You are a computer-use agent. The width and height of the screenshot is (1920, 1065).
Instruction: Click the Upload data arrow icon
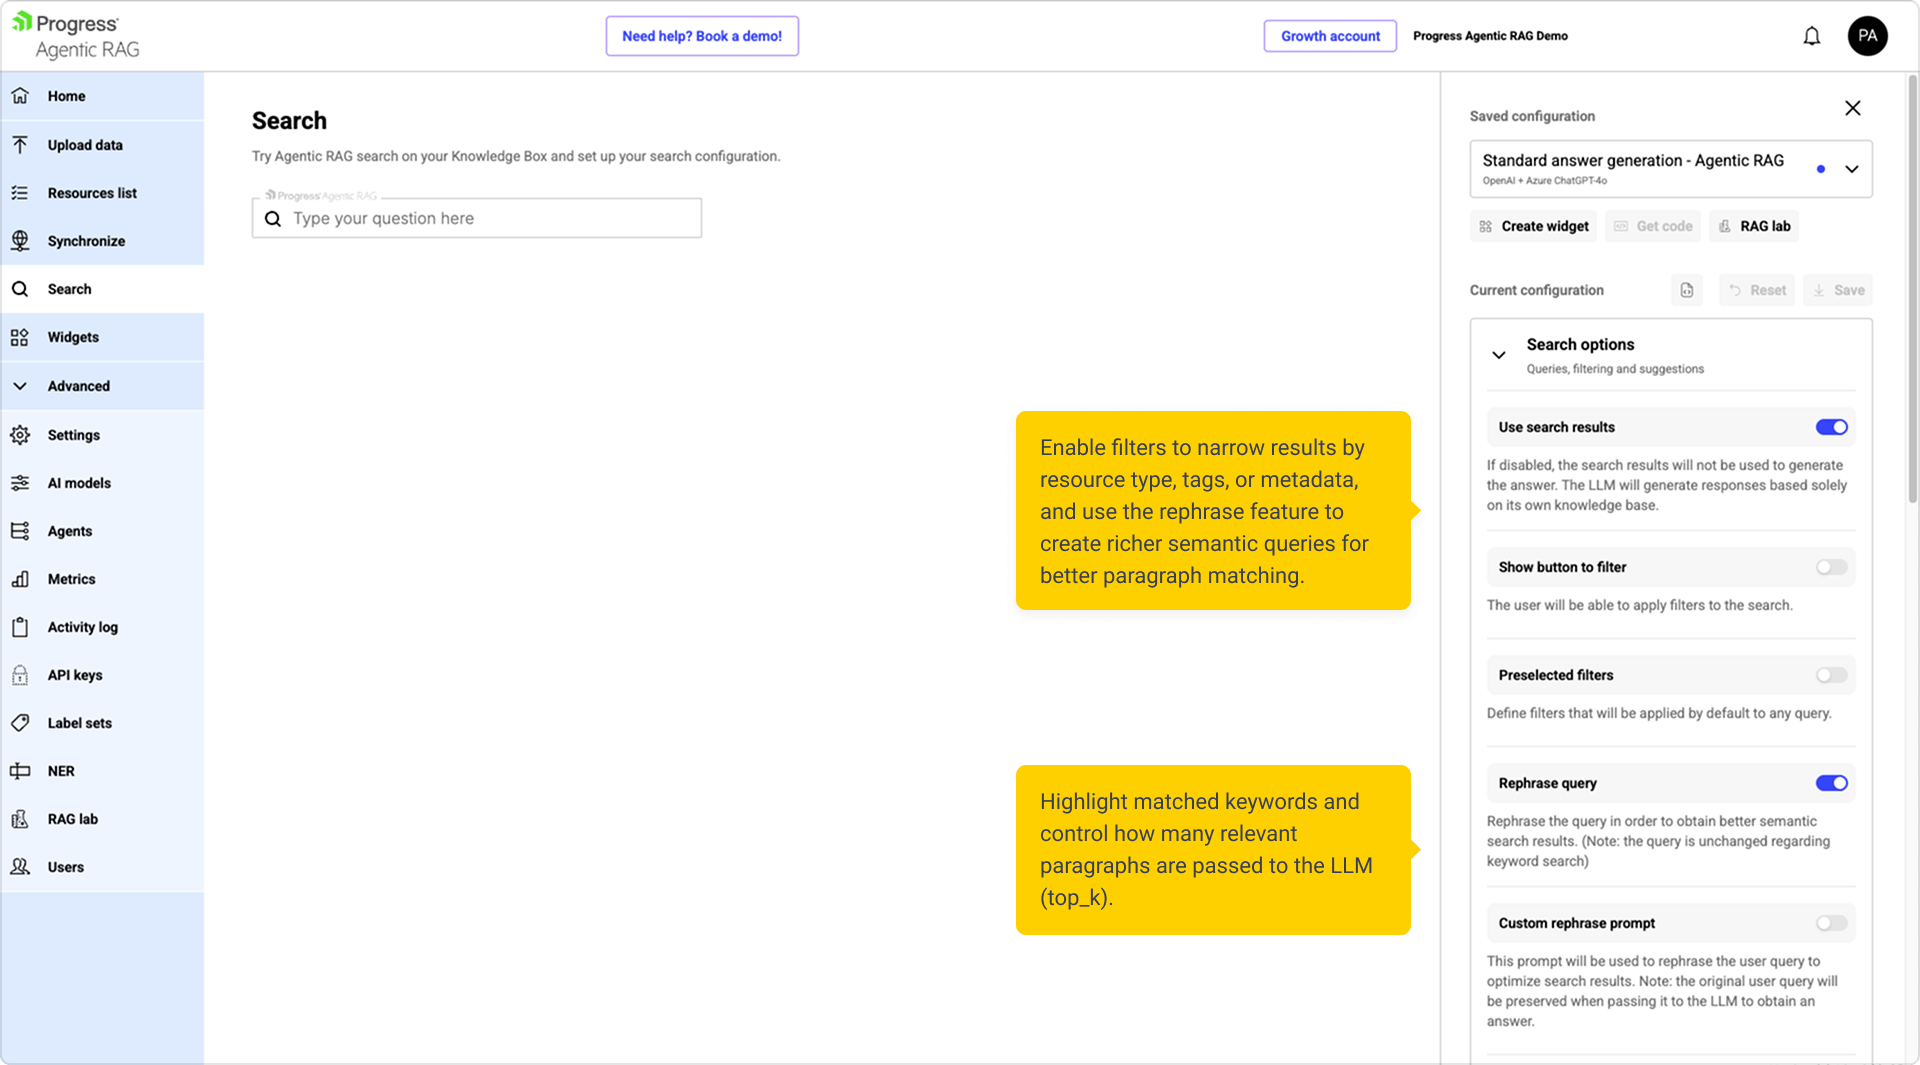20,145
